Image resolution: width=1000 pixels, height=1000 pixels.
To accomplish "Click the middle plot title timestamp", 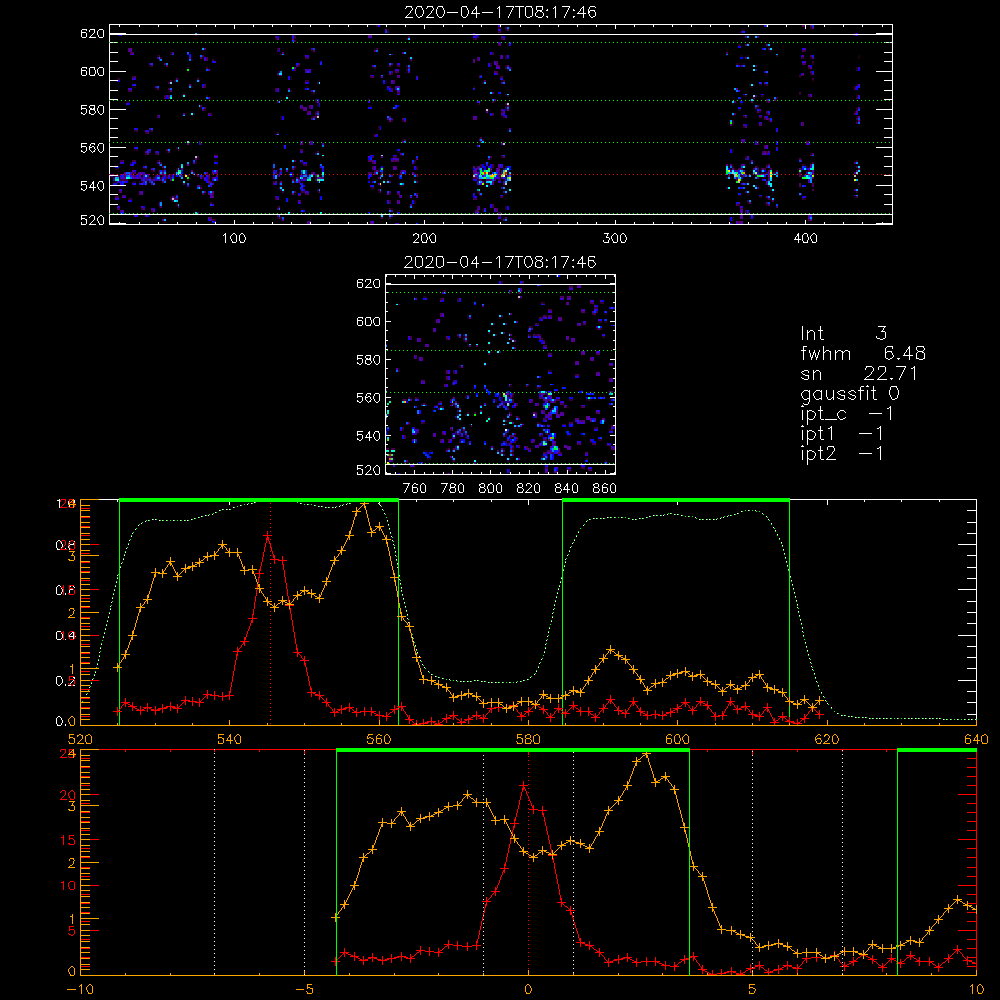I will click(500, 262).
